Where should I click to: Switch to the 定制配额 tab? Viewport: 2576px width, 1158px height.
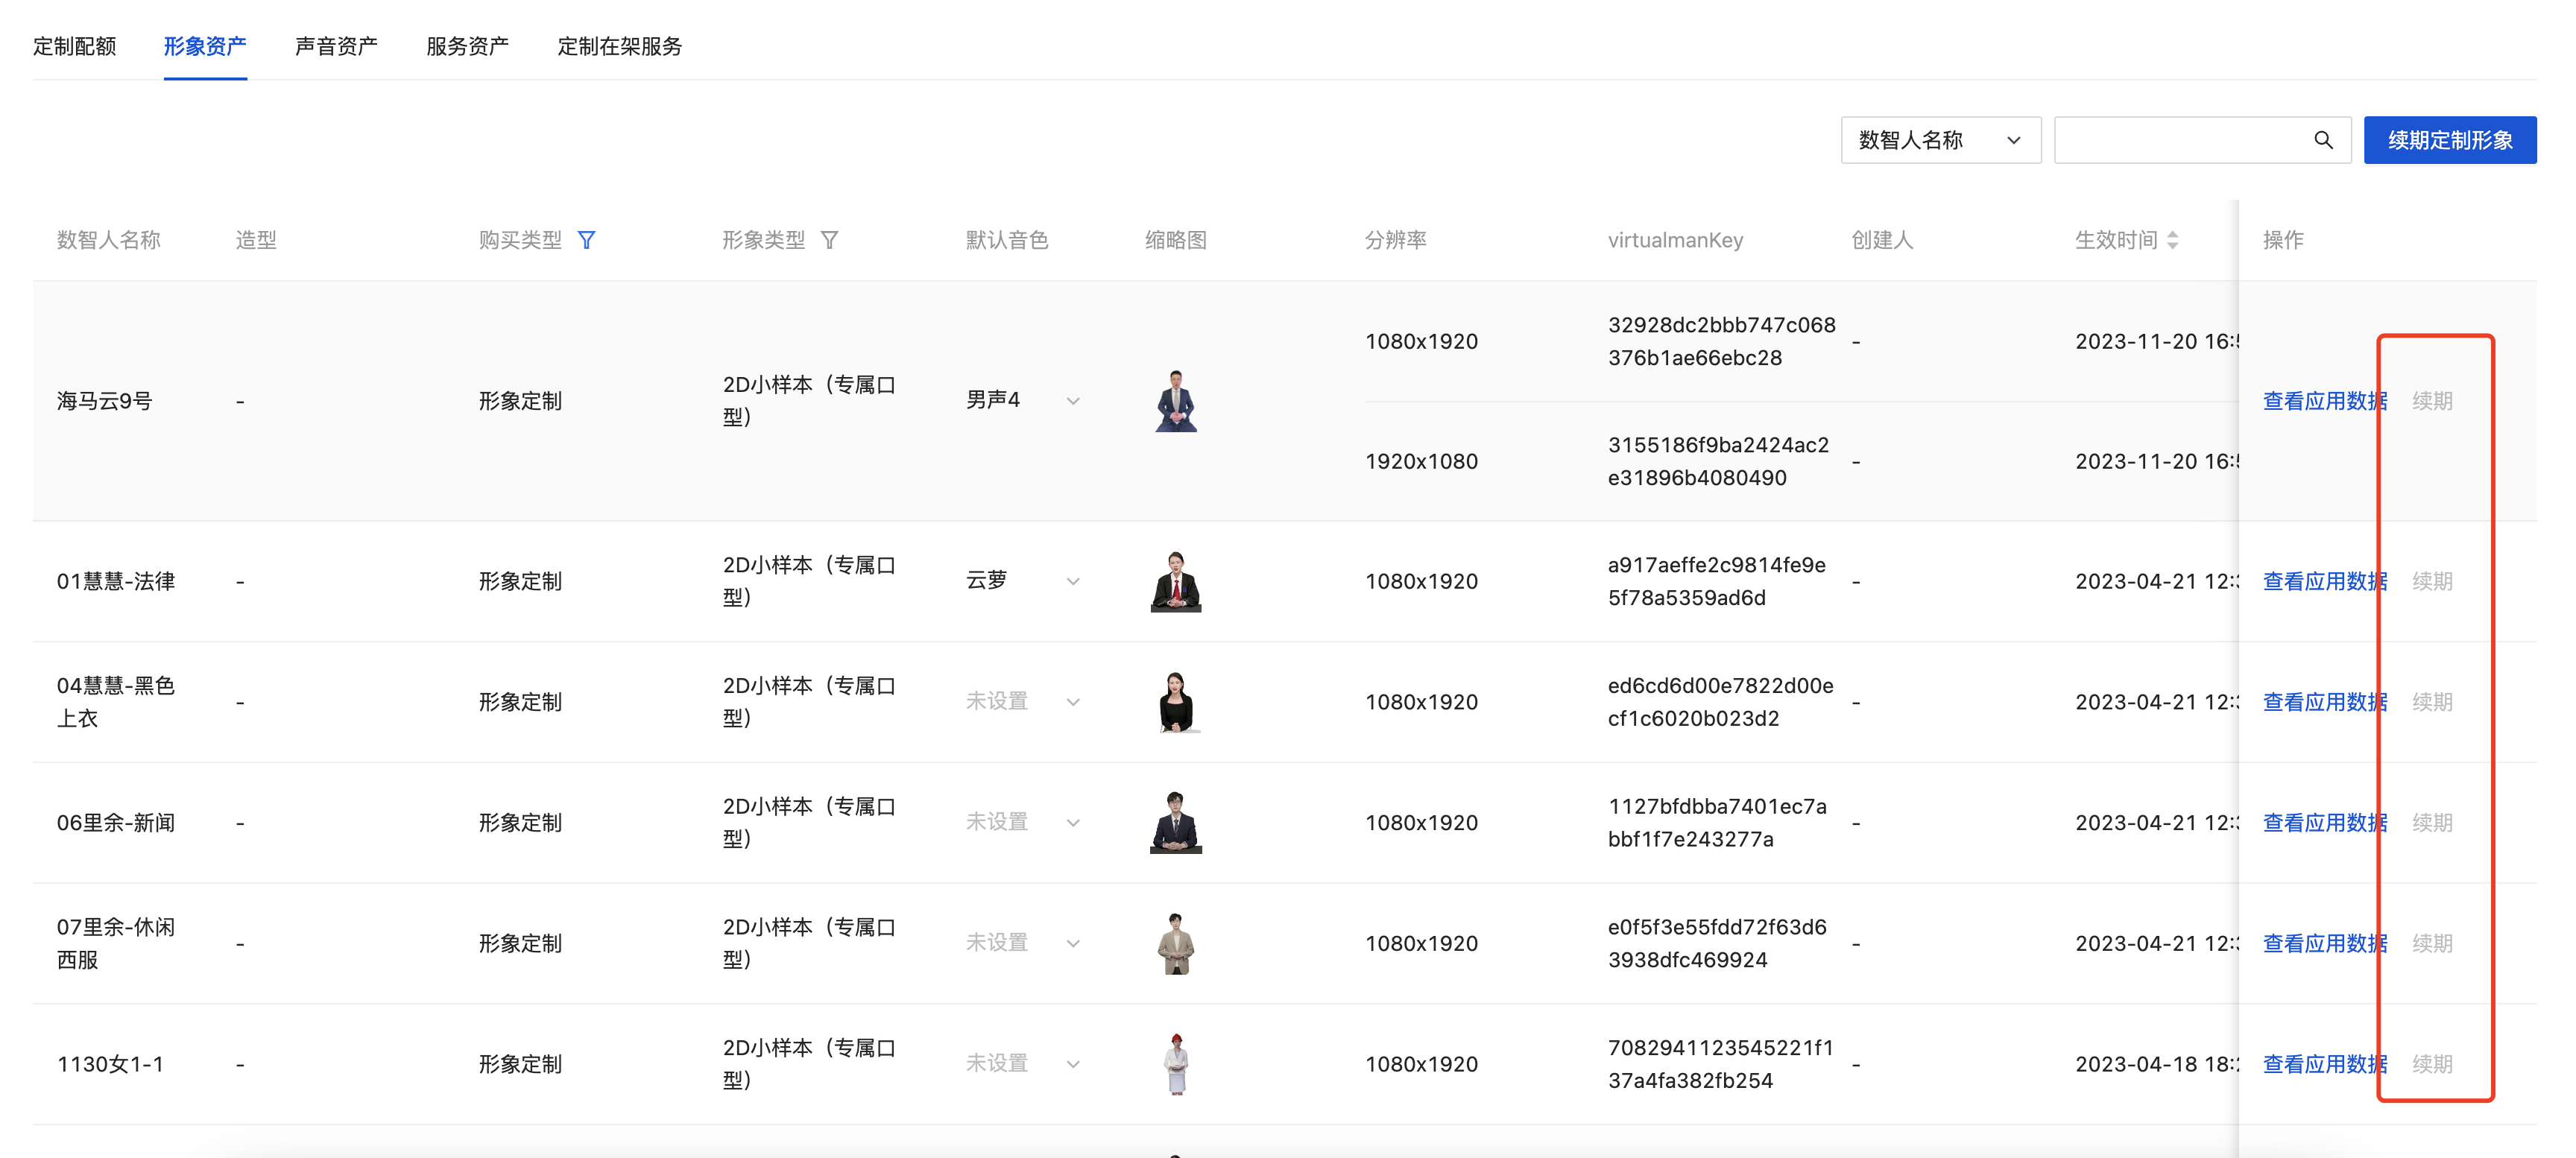(74, 46)
